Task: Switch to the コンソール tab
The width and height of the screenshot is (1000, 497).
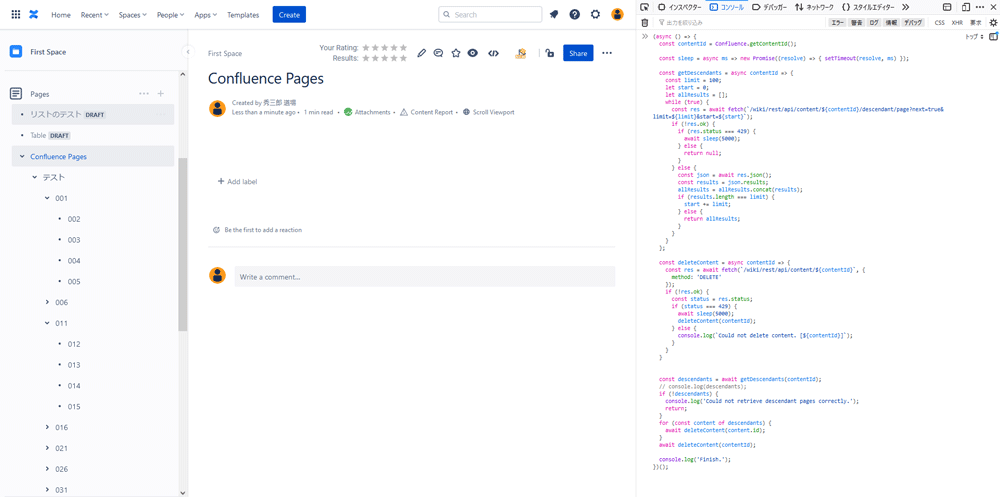Action: pyautogui.click(x=726, y=7)
